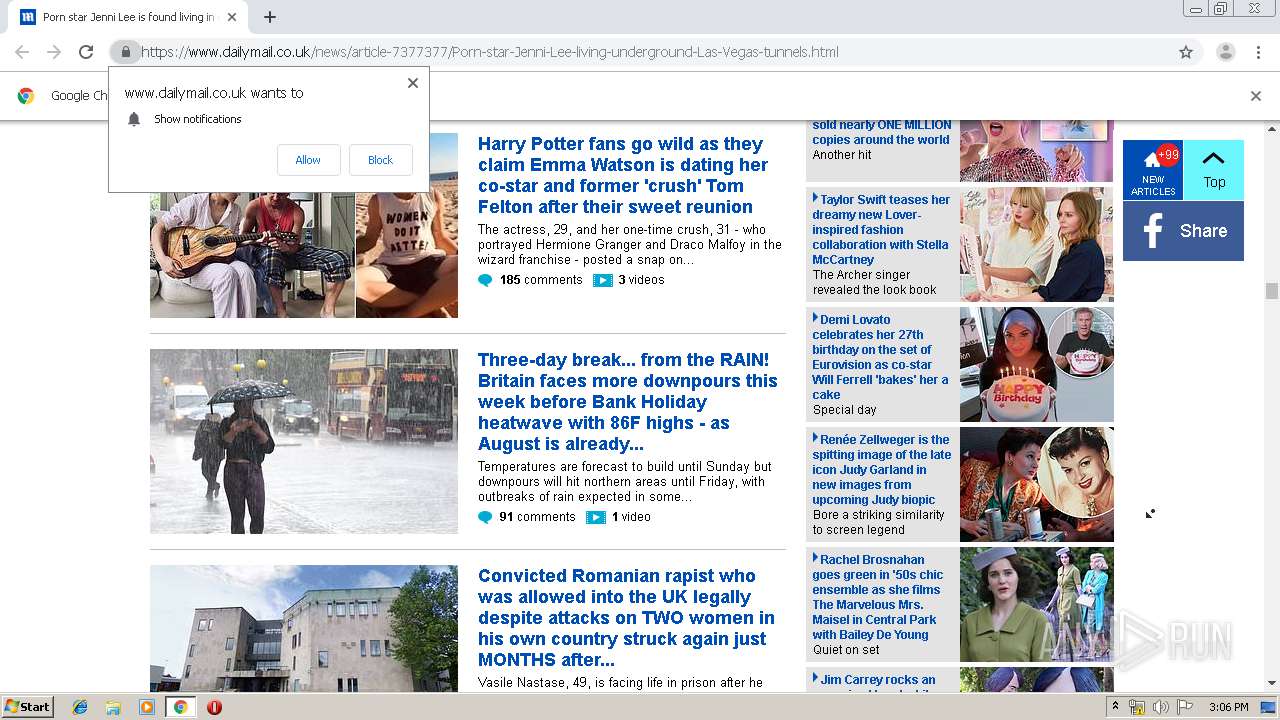Close the Google Chrome info bar
This screenshot has width=1280, height=720.
point(1256,96)
